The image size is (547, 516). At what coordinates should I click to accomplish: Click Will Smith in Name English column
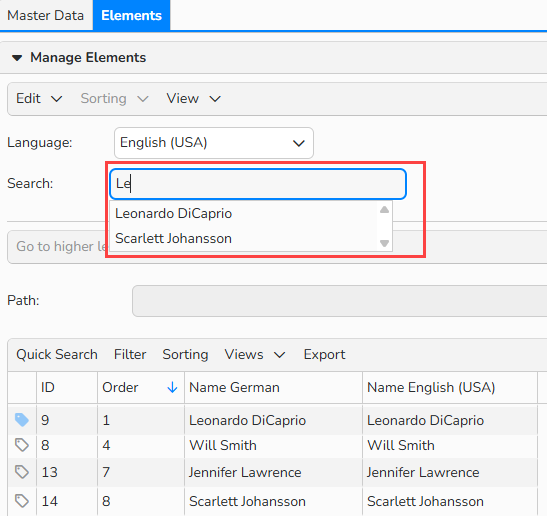pyautogui.click(x=400, y=446)
